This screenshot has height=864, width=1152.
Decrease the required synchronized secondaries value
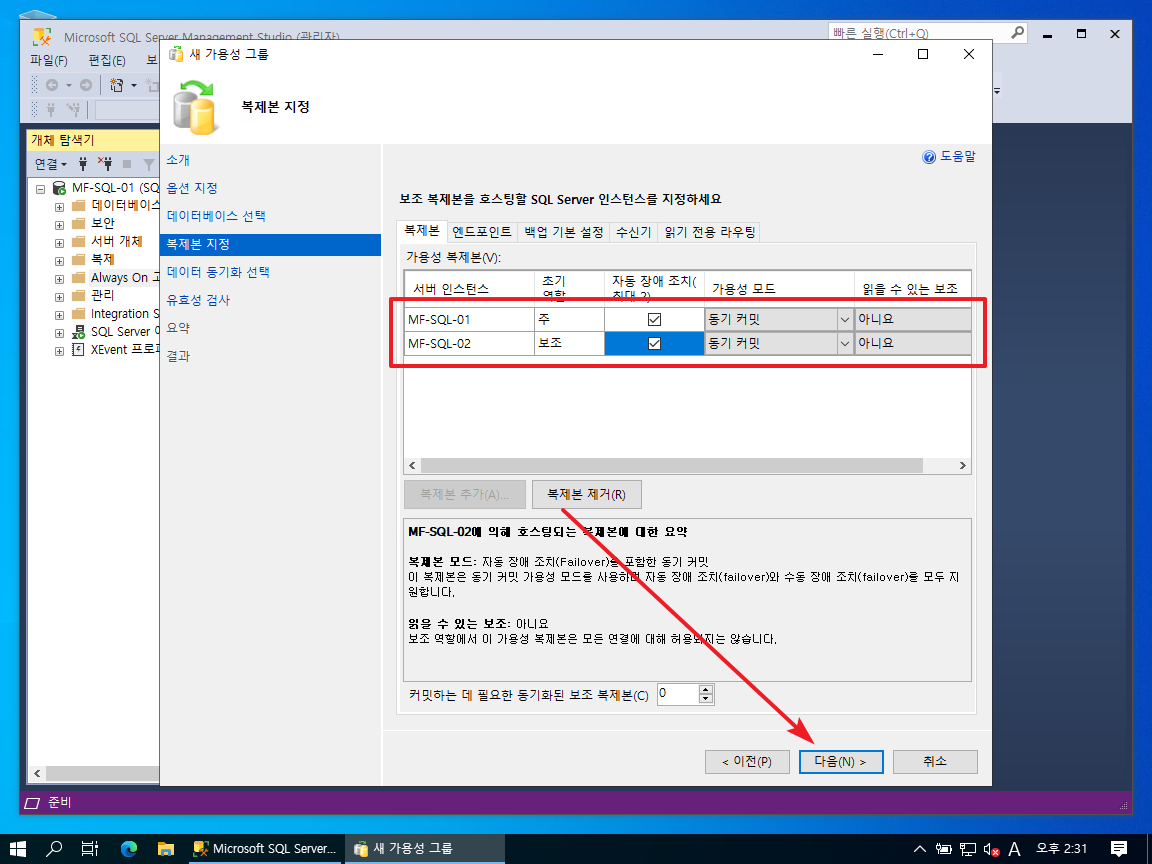click(x=706, y=699)
